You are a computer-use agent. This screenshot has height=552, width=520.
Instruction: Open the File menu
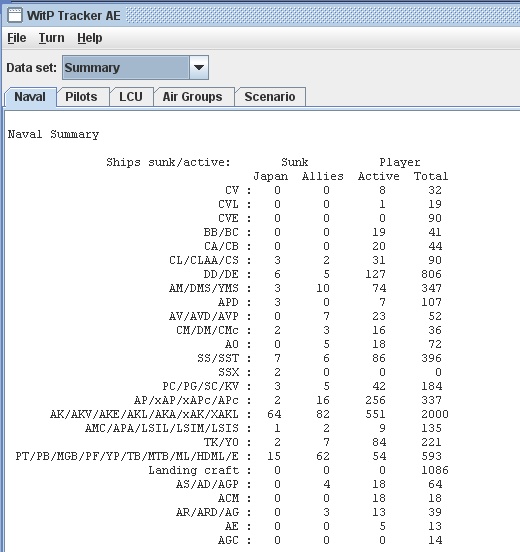click(17, 38)
